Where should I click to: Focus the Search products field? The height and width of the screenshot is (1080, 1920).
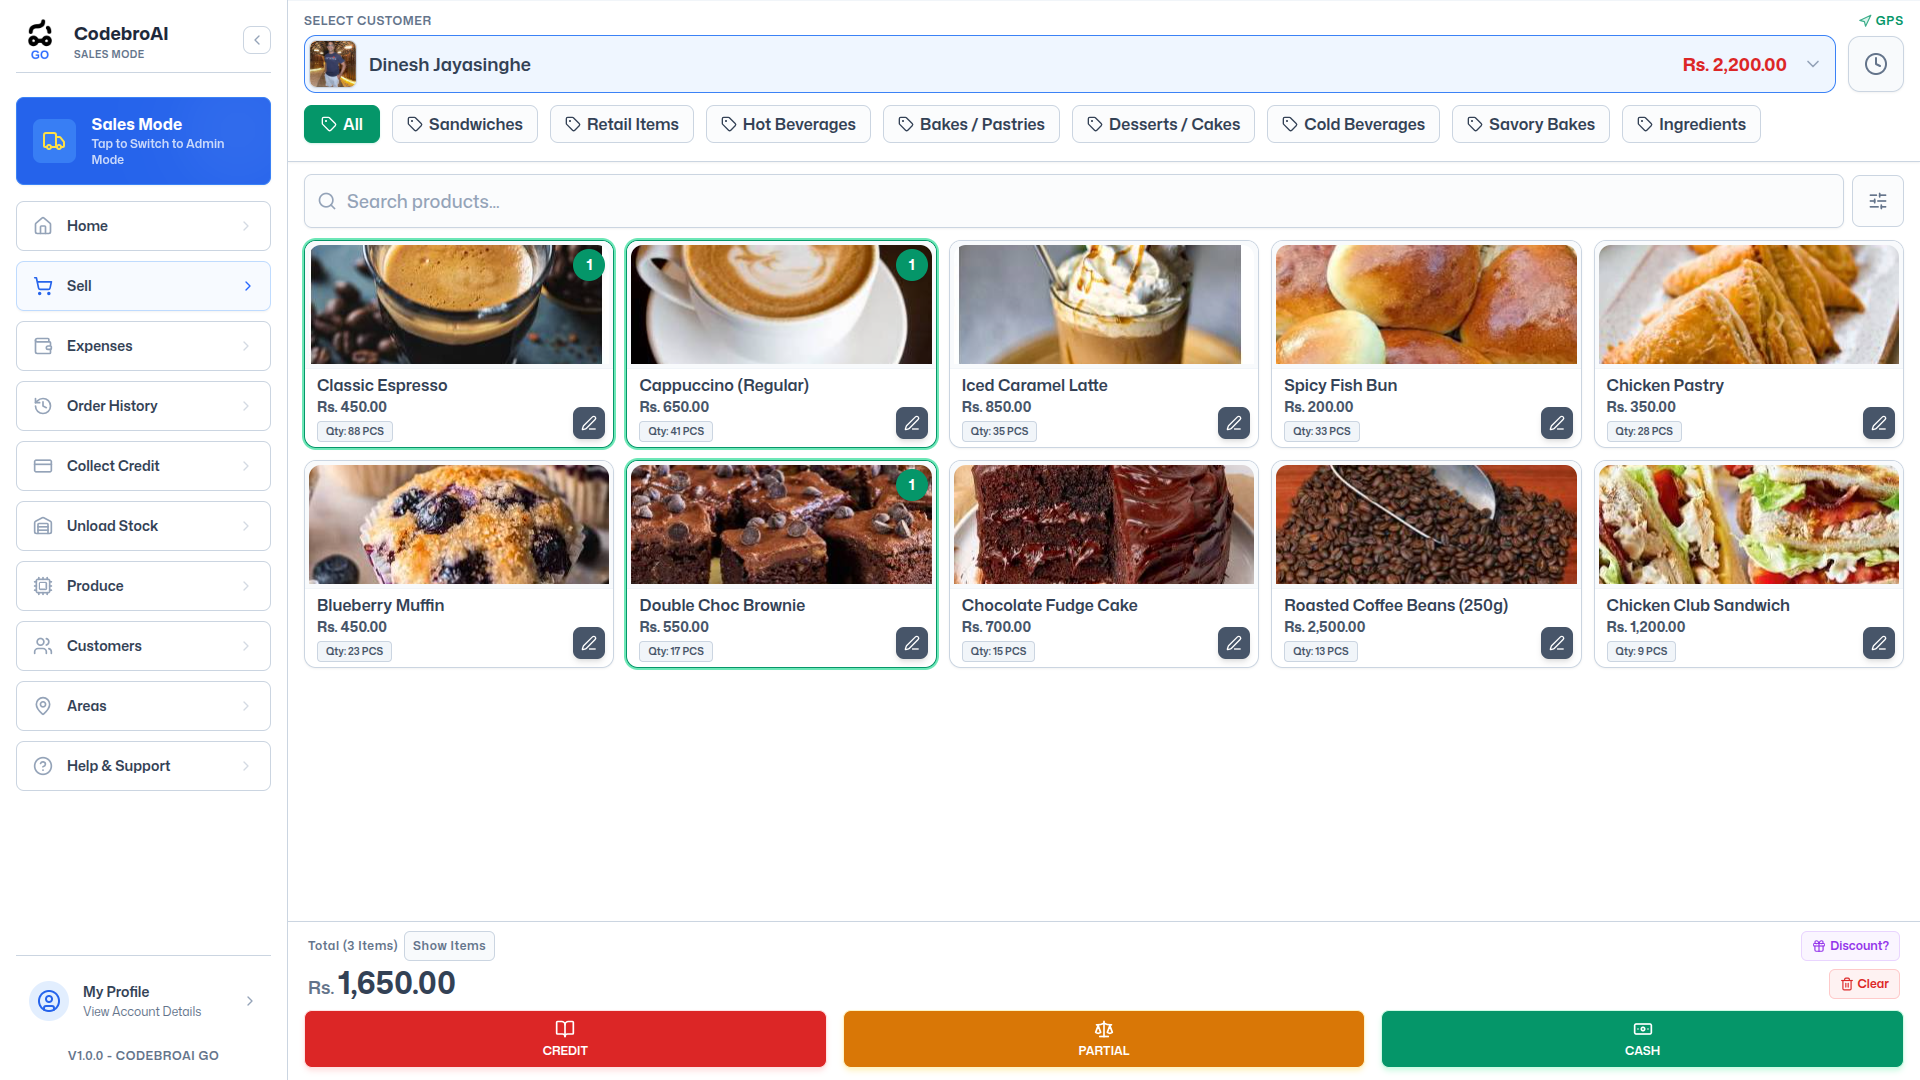1073,201
